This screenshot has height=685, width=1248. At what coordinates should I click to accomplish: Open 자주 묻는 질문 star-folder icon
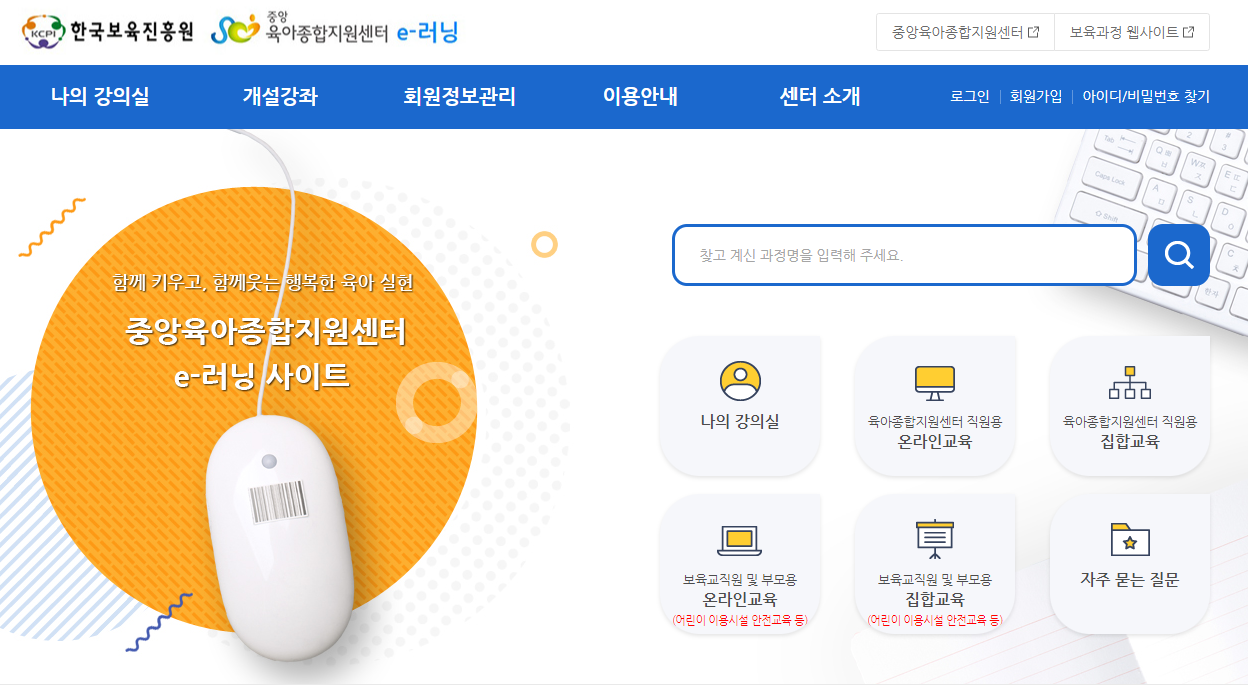[x=1130, y=539]
